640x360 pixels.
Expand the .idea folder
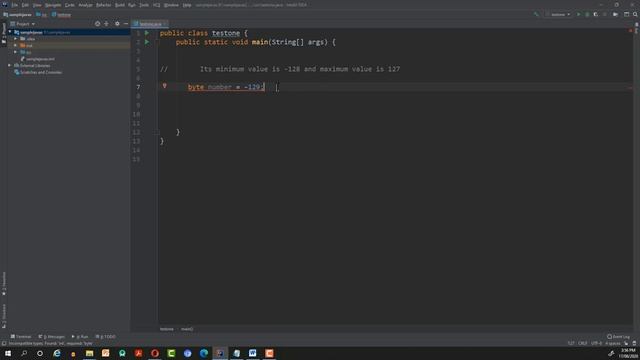click(16, 38)
